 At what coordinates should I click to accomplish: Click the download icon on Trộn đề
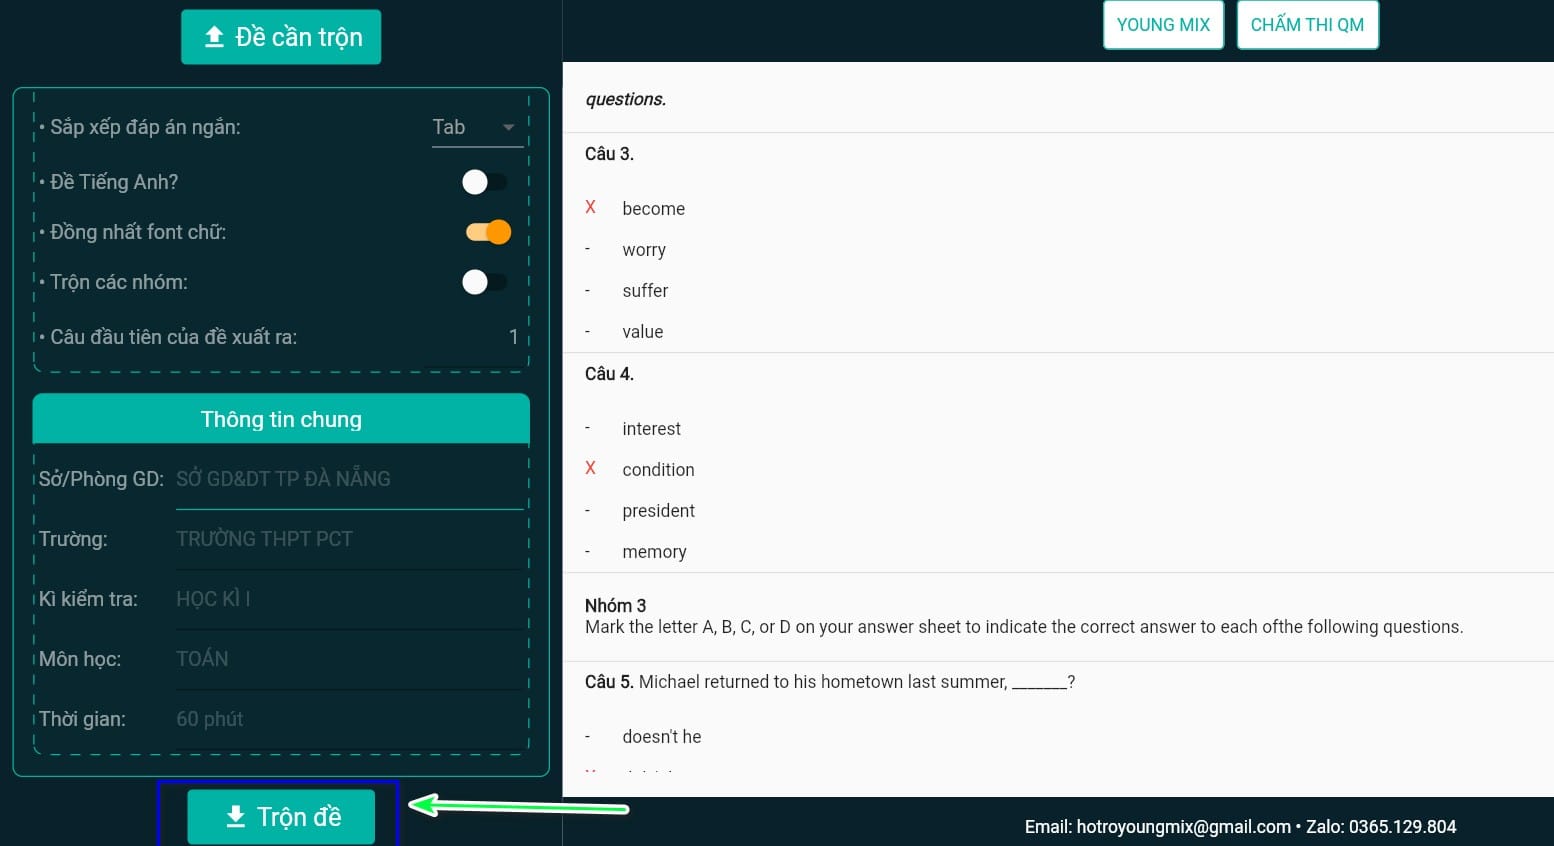point(236,817)
